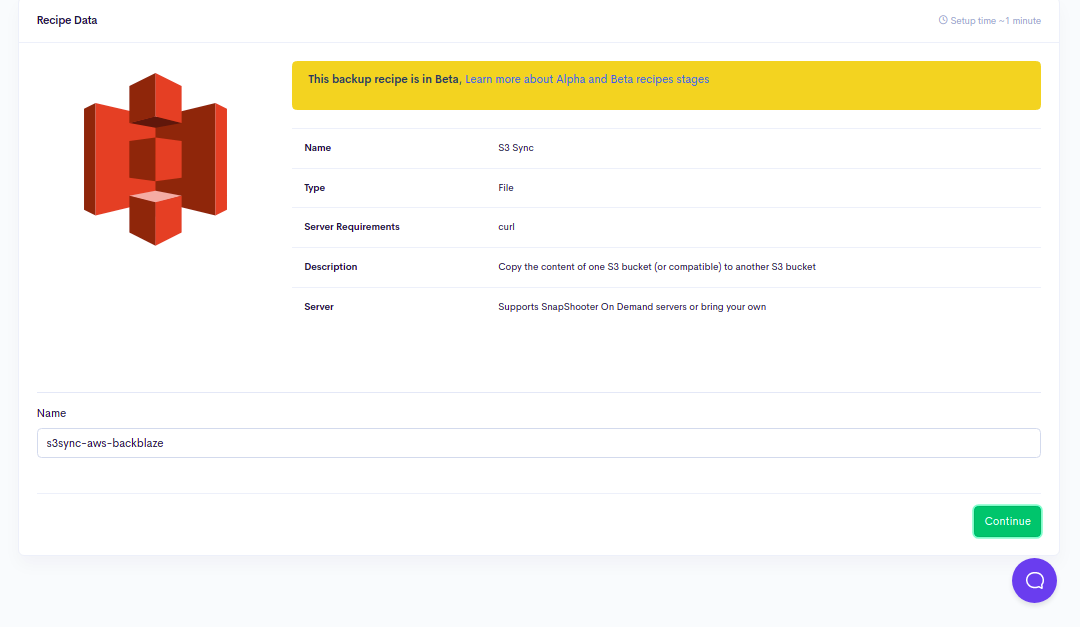Click the 'Copy the content of one S3 bucket' description
This screenshot has height=627, width=1080.
pyautogui.click(x=656, y=267)
